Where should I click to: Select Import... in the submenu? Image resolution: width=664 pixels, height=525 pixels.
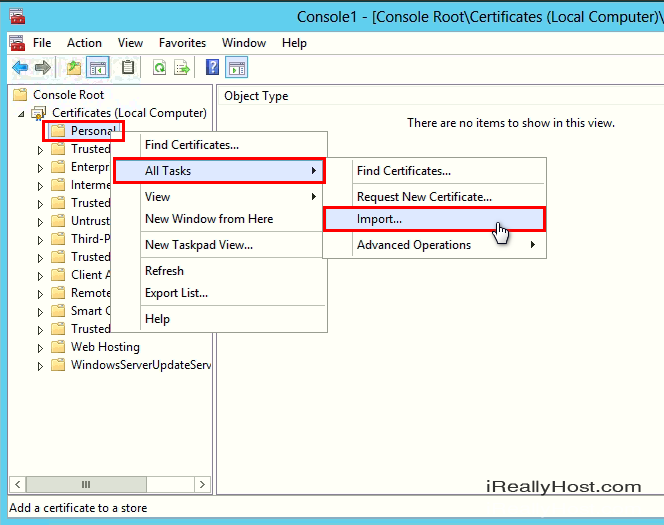click(x=434, y=219)
